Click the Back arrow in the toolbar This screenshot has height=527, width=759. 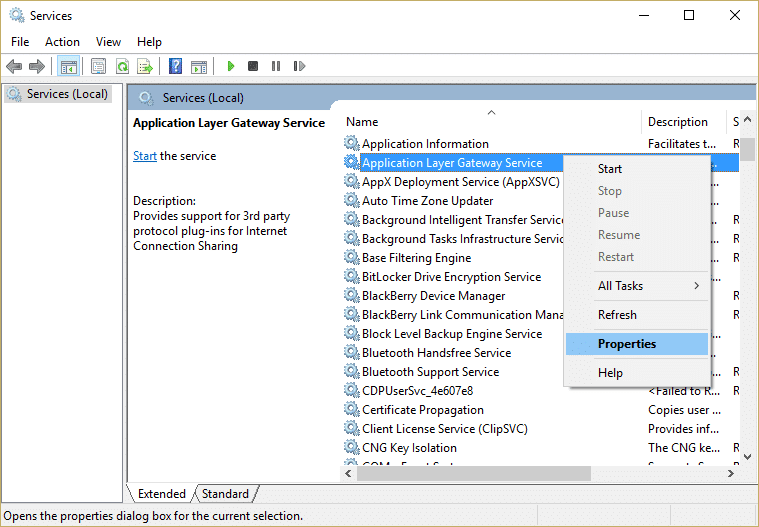14,66
